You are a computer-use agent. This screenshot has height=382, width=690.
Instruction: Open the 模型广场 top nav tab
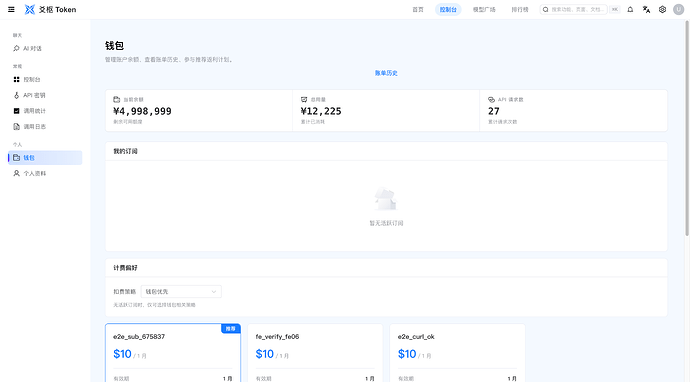(484, 9)
